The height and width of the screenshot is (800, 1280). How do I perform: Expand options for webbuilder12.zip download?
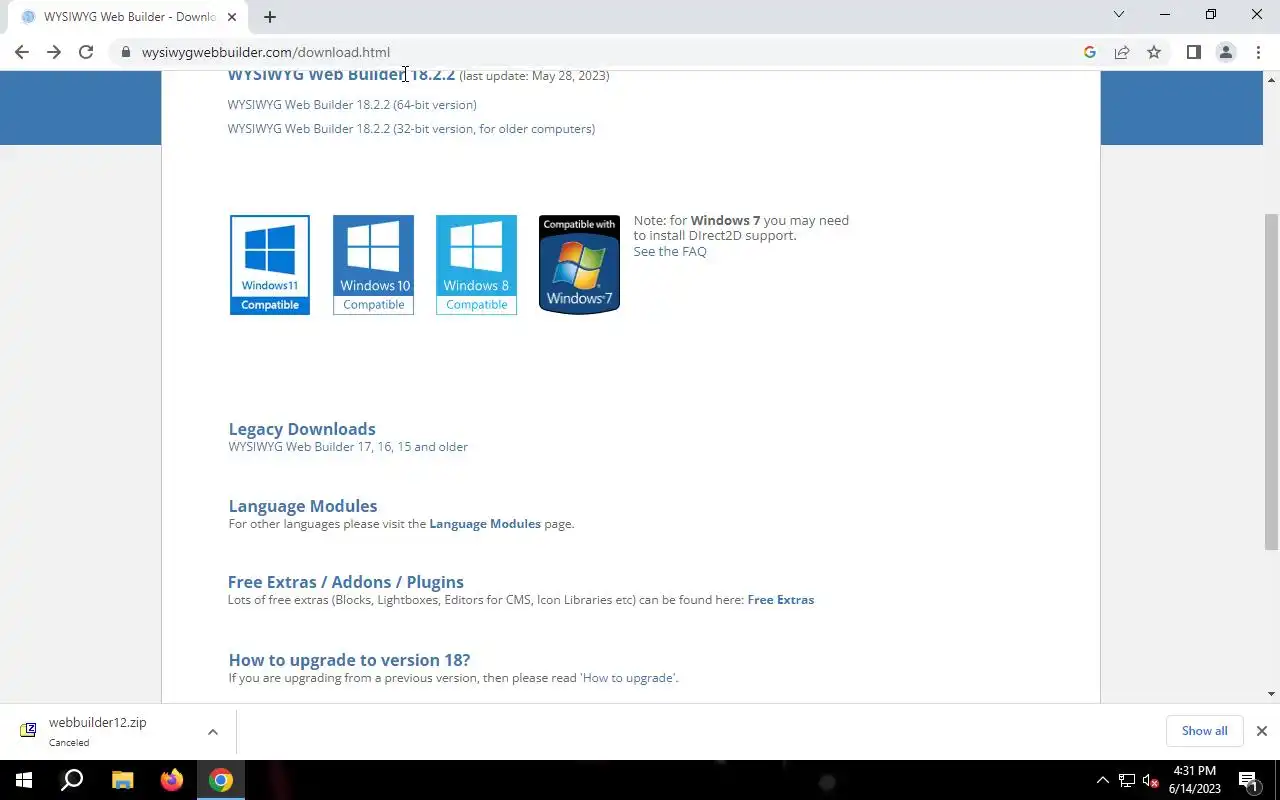pos(213,732)
